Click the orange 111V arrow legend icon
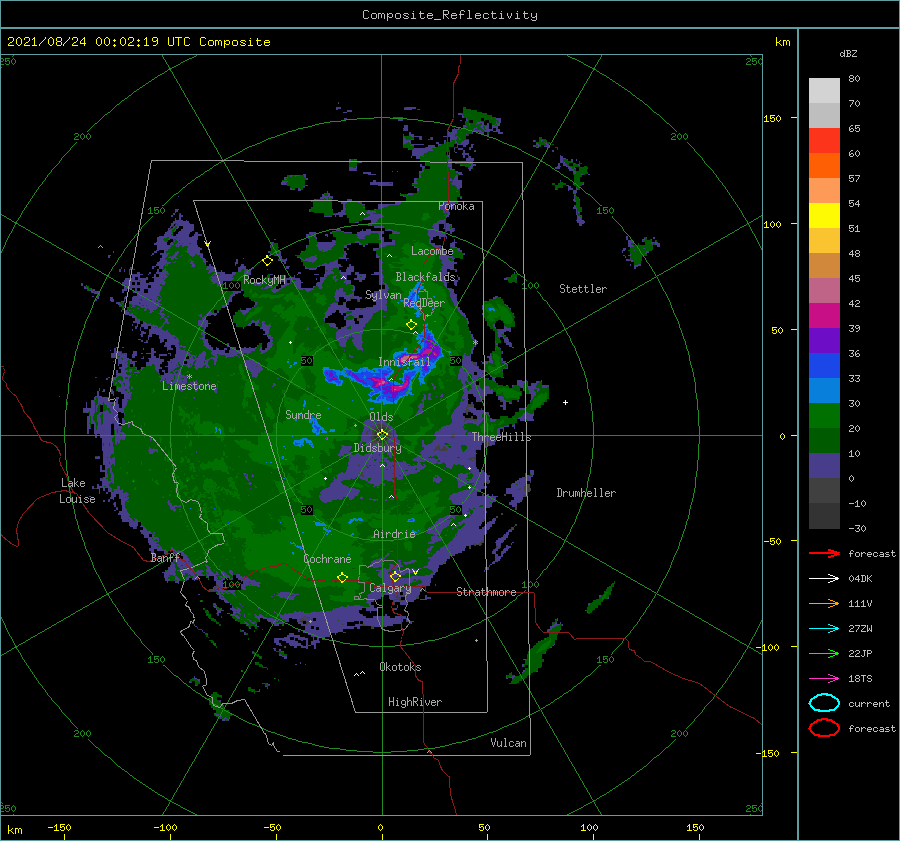The image size is (900, 841). (x=824, y=603)
